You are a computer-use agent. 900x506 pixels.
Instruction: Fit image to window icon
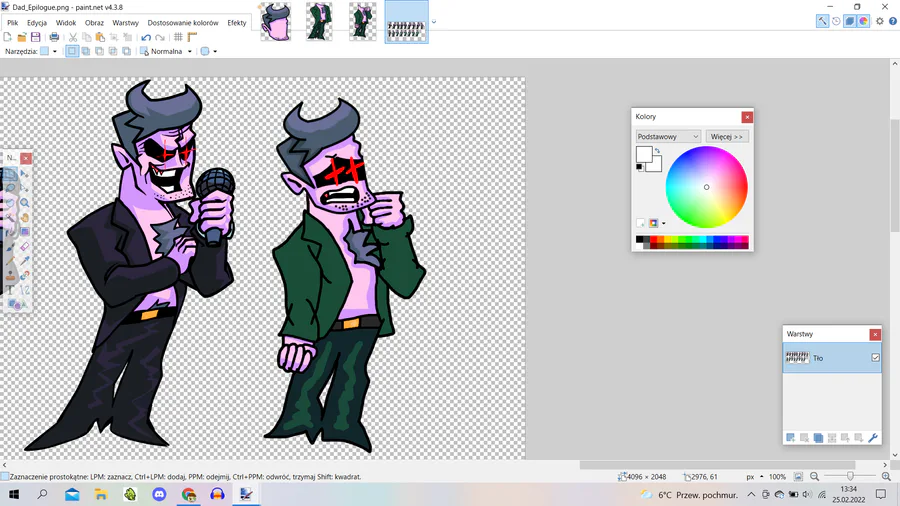tap(798, 477)
